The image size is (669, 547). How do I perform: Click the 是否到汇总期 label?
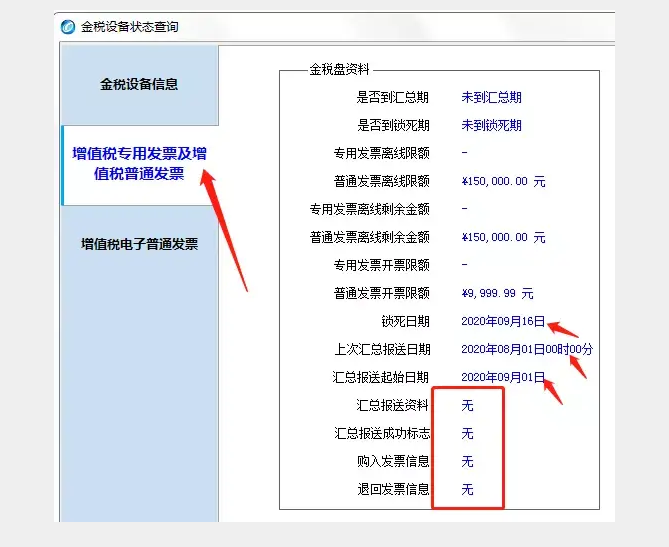(x=393, y=98)
